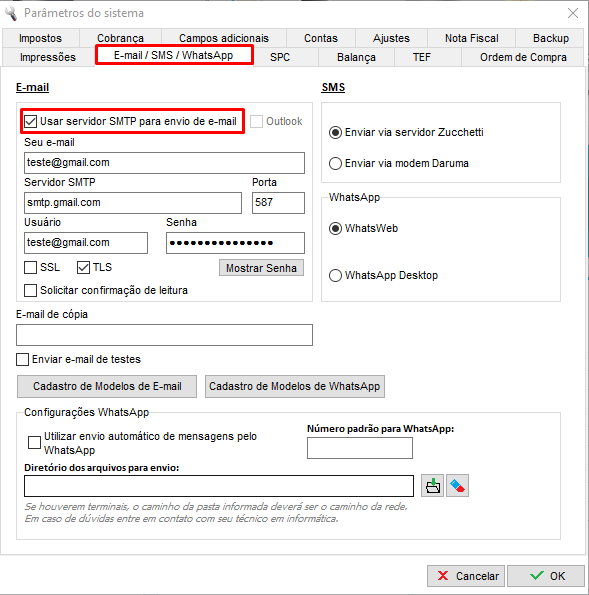The width and height of the screenshot is (589, 595).
Task: Click the Mostrar Senha button
Action: 261,268
